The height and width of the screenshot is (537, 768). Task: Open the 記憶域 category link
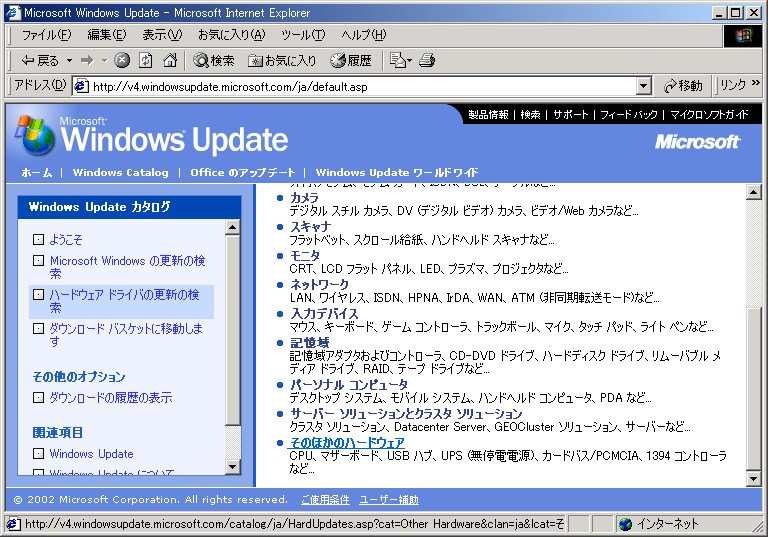[310, 342]
